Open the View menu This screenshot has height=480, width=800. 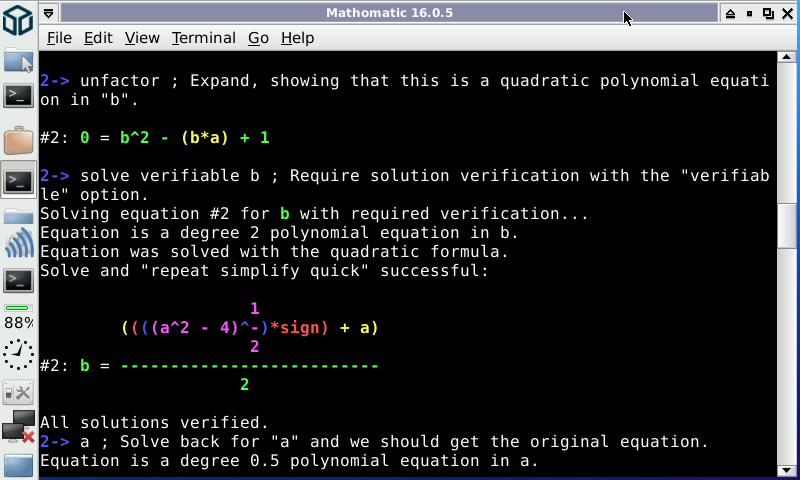pyautogui.click(x=142, y=38)
